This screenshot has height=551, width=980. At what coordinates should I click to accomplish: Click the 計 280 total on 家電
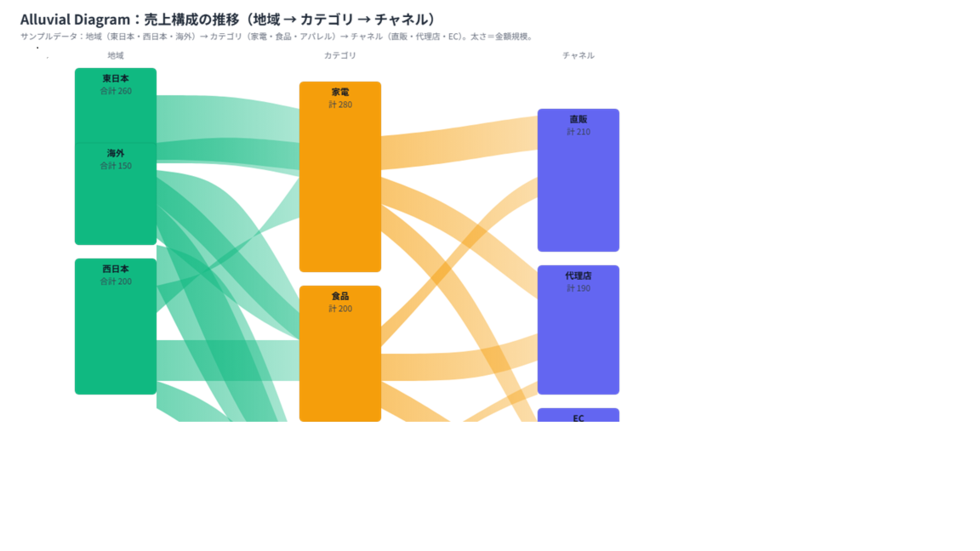click(x=340, y=104)
